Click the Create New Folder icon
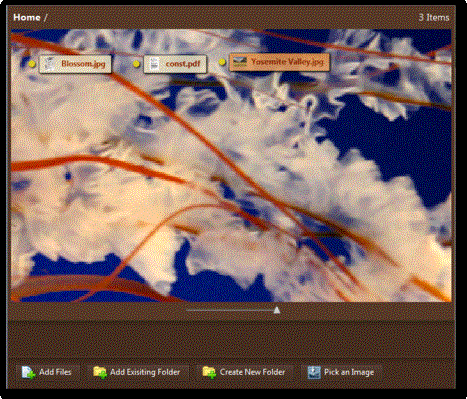 point(209,372)
